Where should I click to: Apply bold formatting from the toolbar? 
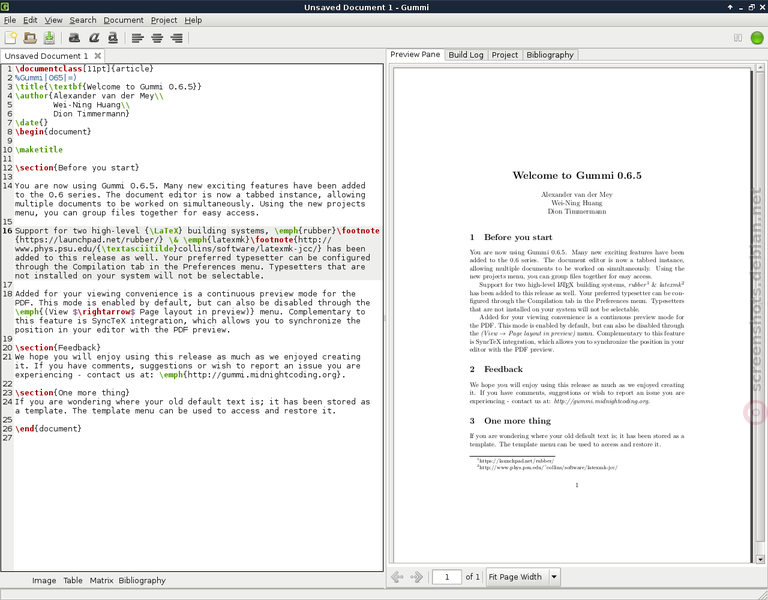point(74,38)
